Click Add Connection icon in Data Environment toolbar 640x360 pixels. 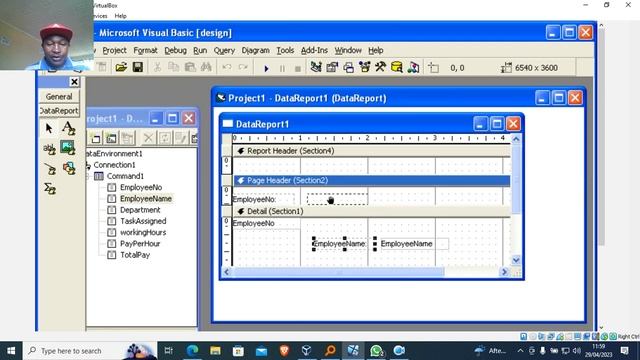tap(96, 138)
